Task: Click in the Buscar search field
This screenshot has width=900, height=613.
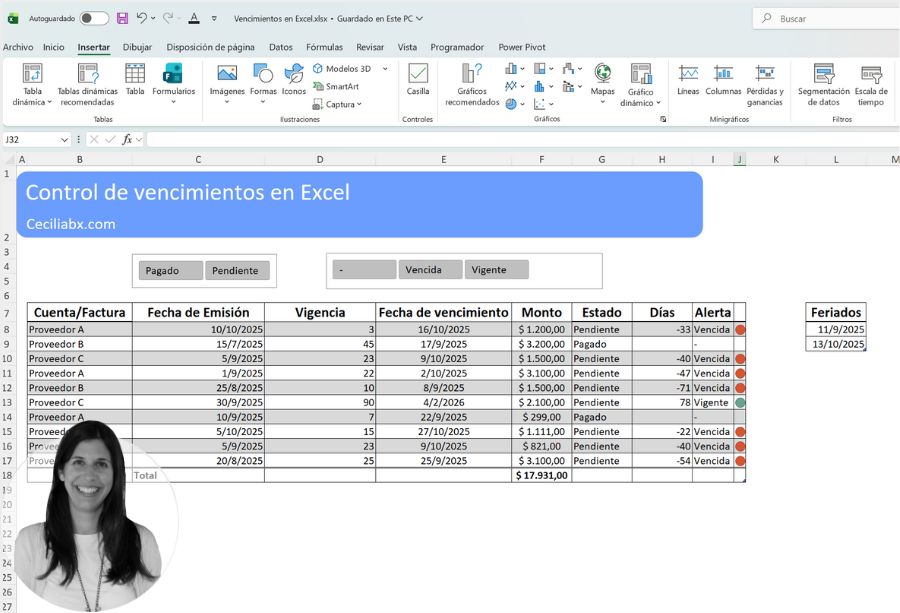Action: pyautogui.click(x=830, y=18)
